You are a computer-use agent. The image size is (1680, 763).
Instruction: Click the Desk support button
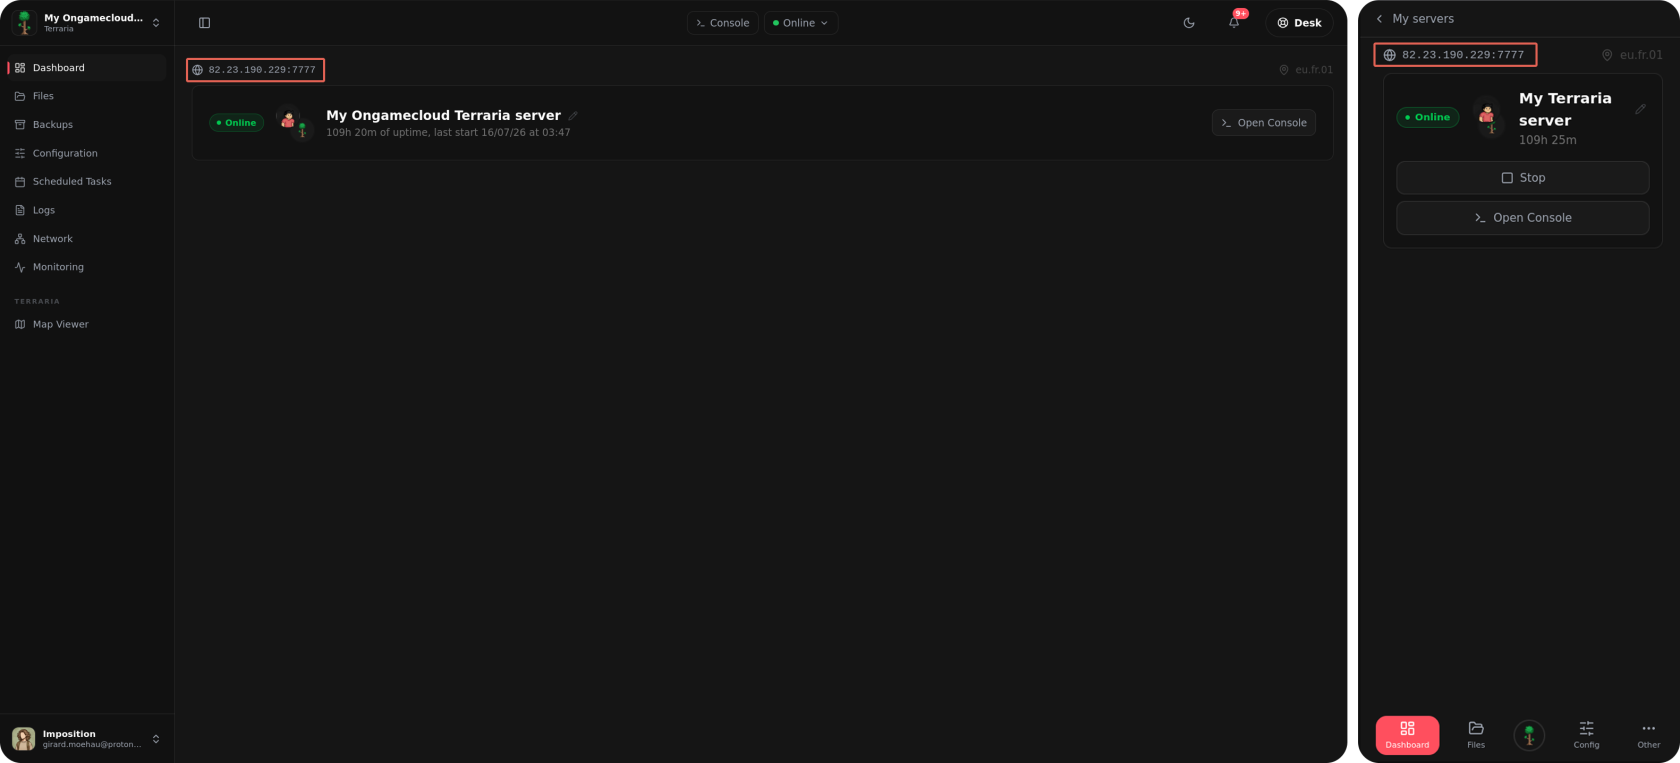click(x=1299, y=23)
